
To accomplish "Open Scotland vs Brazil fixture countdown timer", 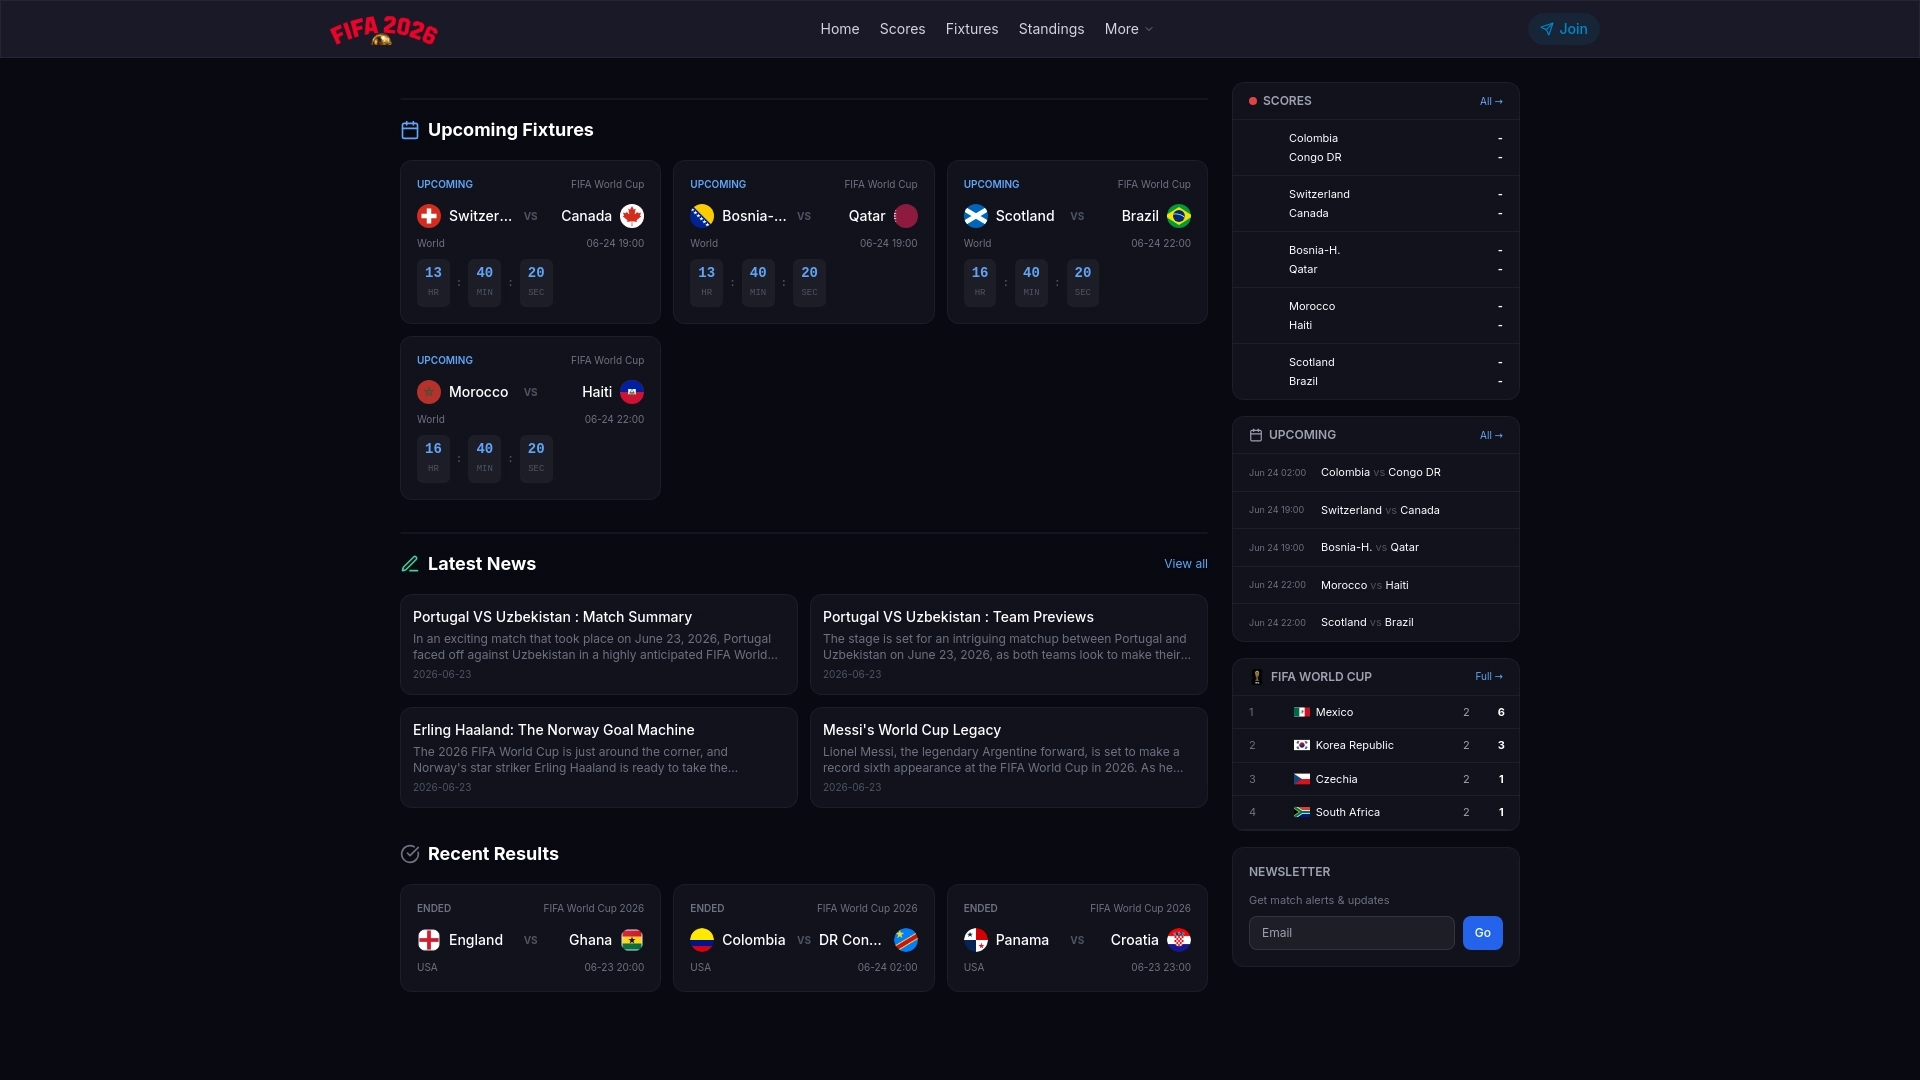I will pos(1031,283).
